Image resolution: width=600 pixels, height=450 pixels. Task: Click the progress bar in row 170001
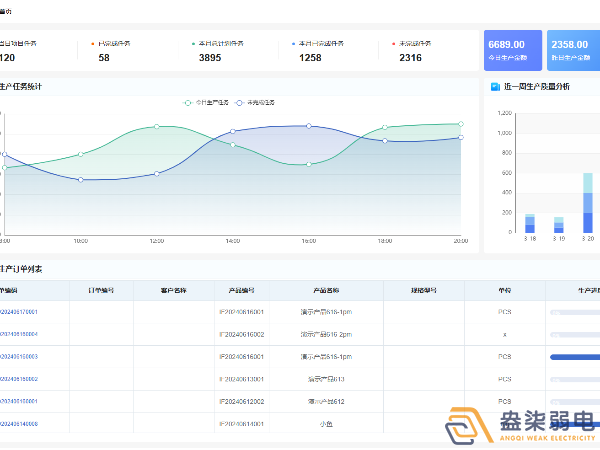tap(575, 312)
